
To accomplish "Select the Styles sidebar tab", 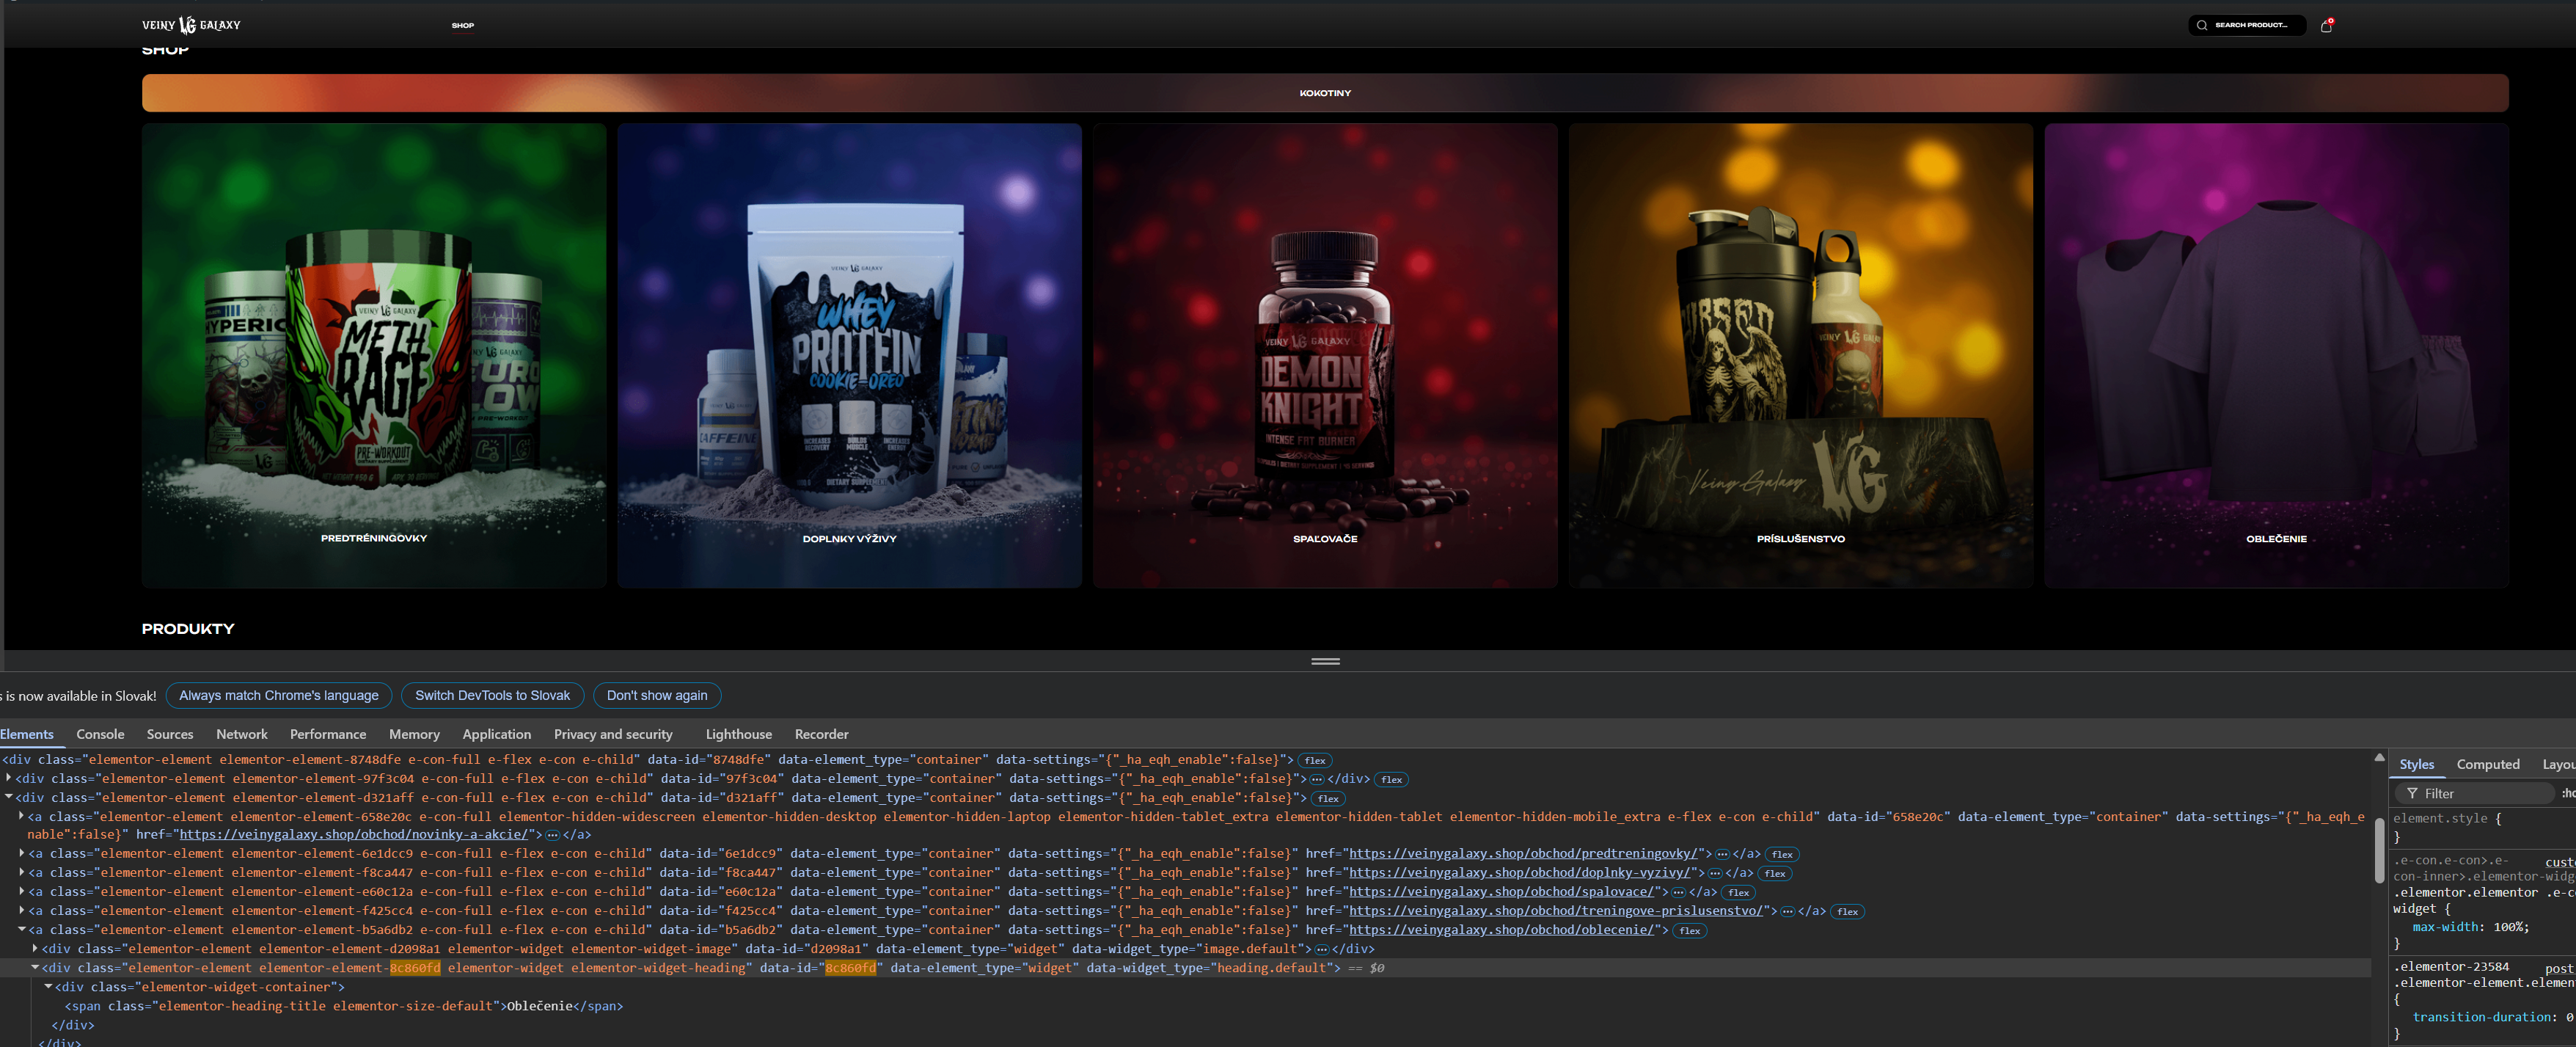I will click(x=2416, y=764).
